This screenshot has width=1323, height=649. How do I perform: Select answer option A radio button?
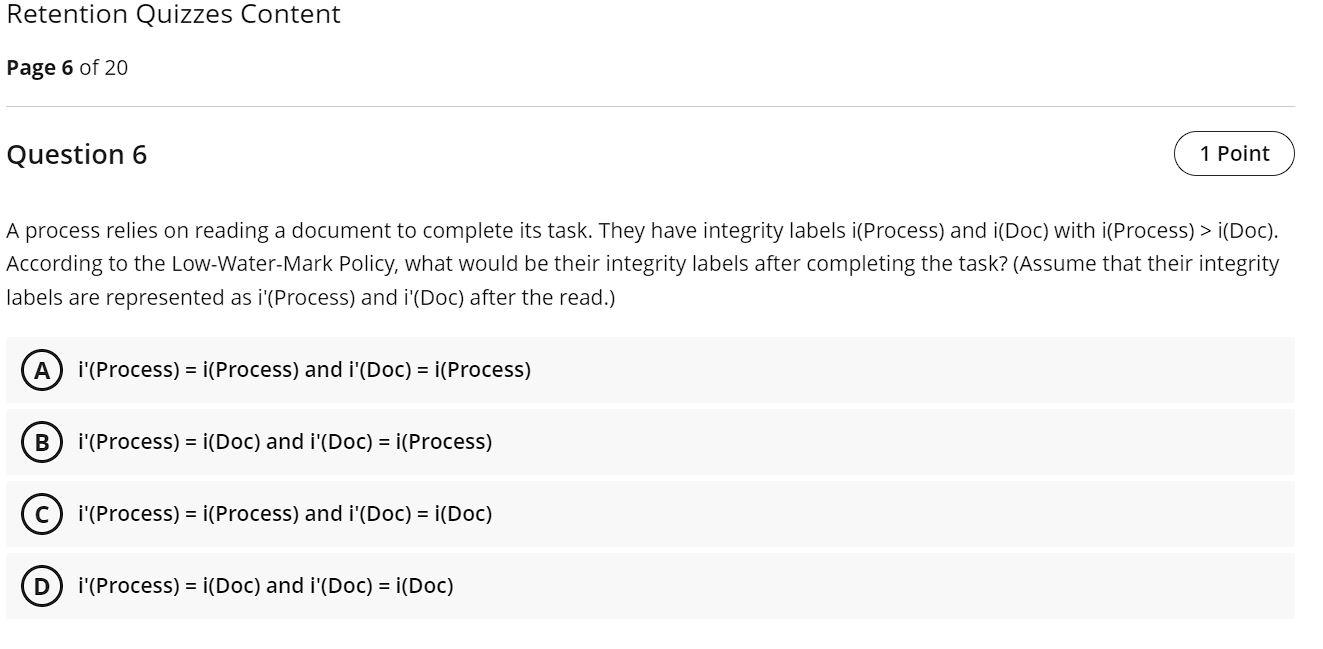[41, 369]
